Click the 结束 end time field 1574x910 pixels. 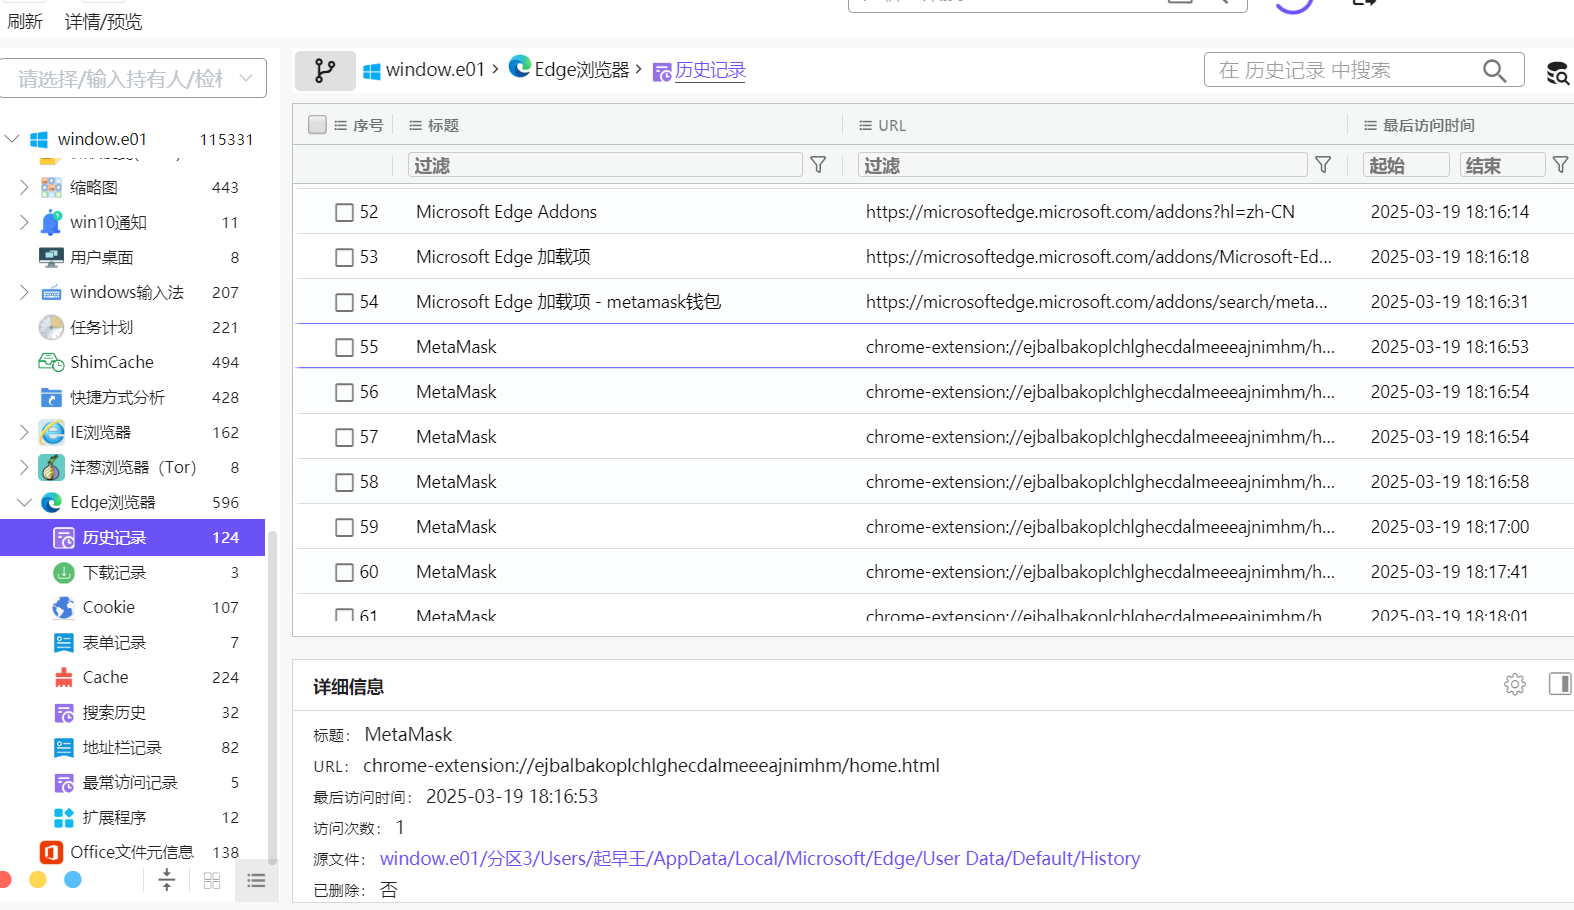pyautogui.click(x=1502, y=165)
